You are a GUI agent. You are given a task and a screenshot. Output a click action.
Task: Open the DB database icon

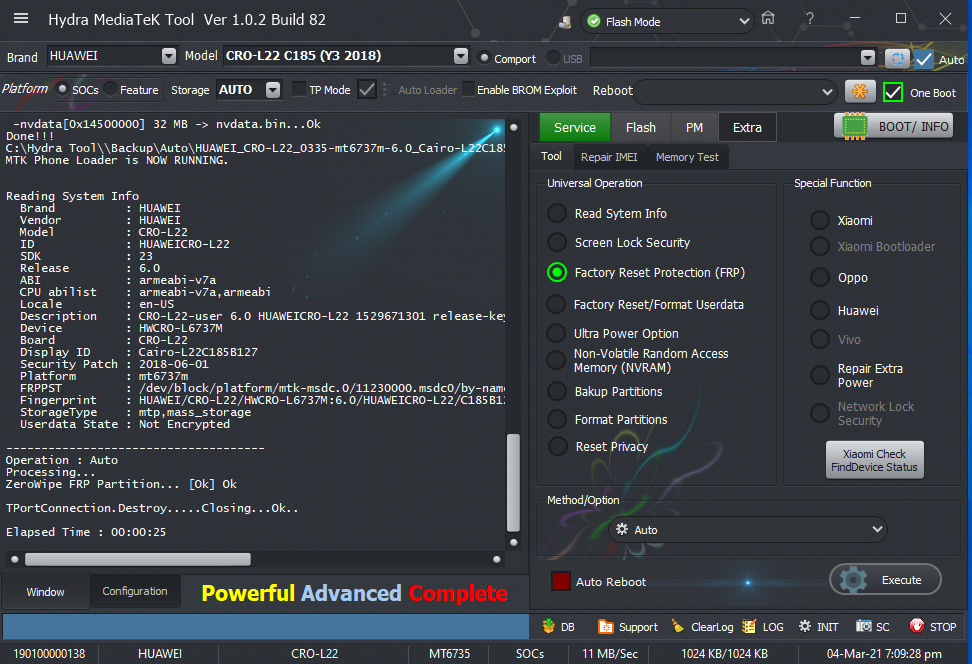click(x=549, y=627)
